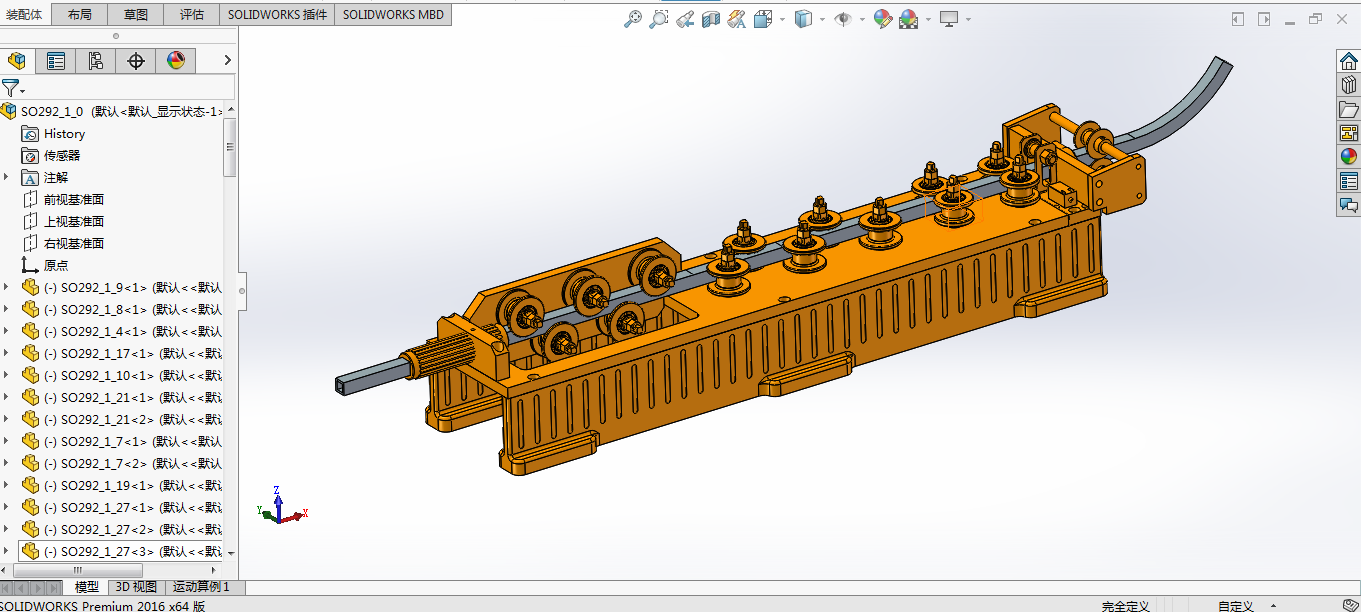
Task: Click the Zoom to Fit icon
Action: pyautogui.click(x=633, y=19)
